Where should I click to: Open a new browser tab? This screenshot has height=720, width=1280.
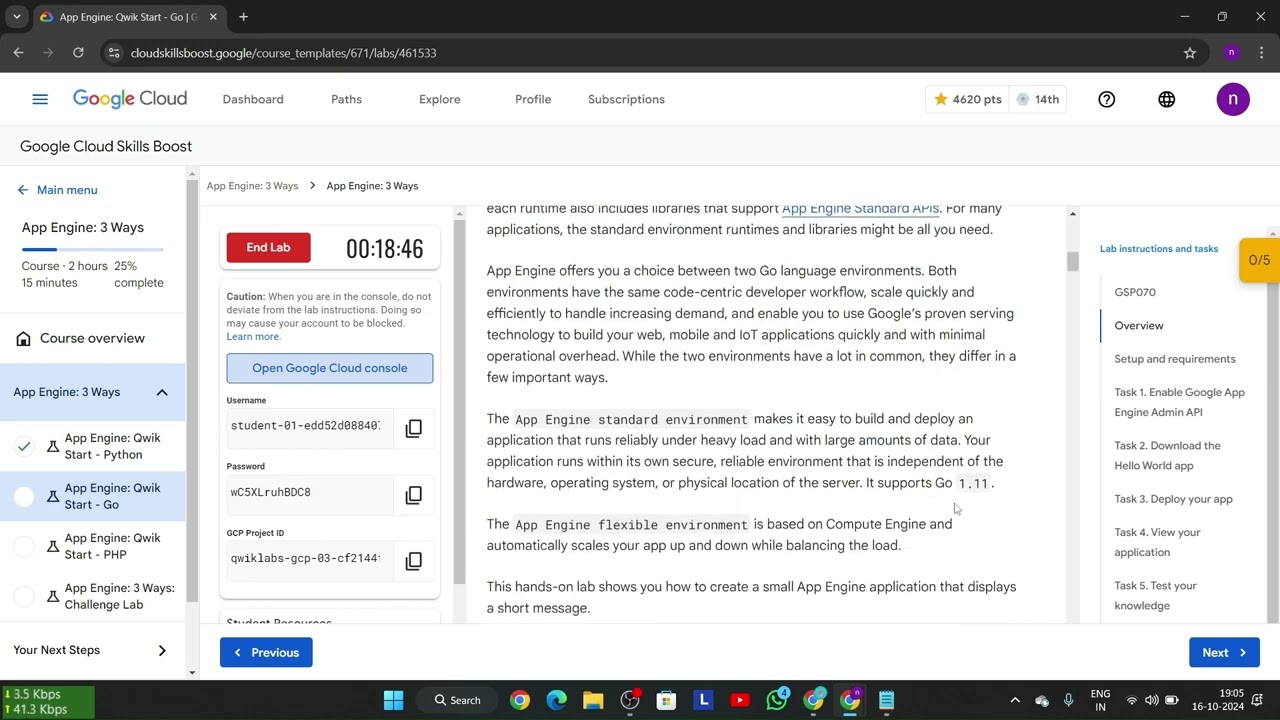pyautogui.click(x=243, y=17)
